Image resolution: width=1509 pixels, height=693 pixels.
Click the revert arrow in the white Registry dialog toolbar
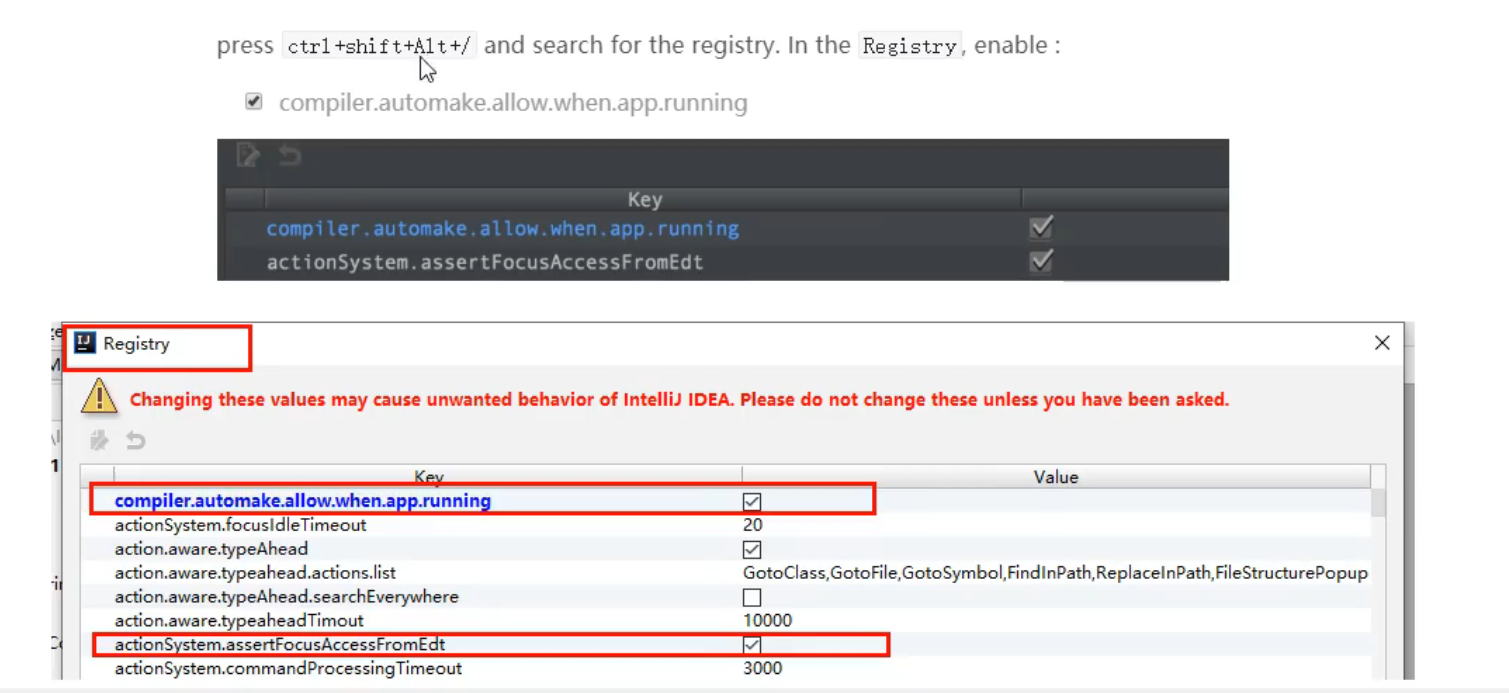[135, 440]
